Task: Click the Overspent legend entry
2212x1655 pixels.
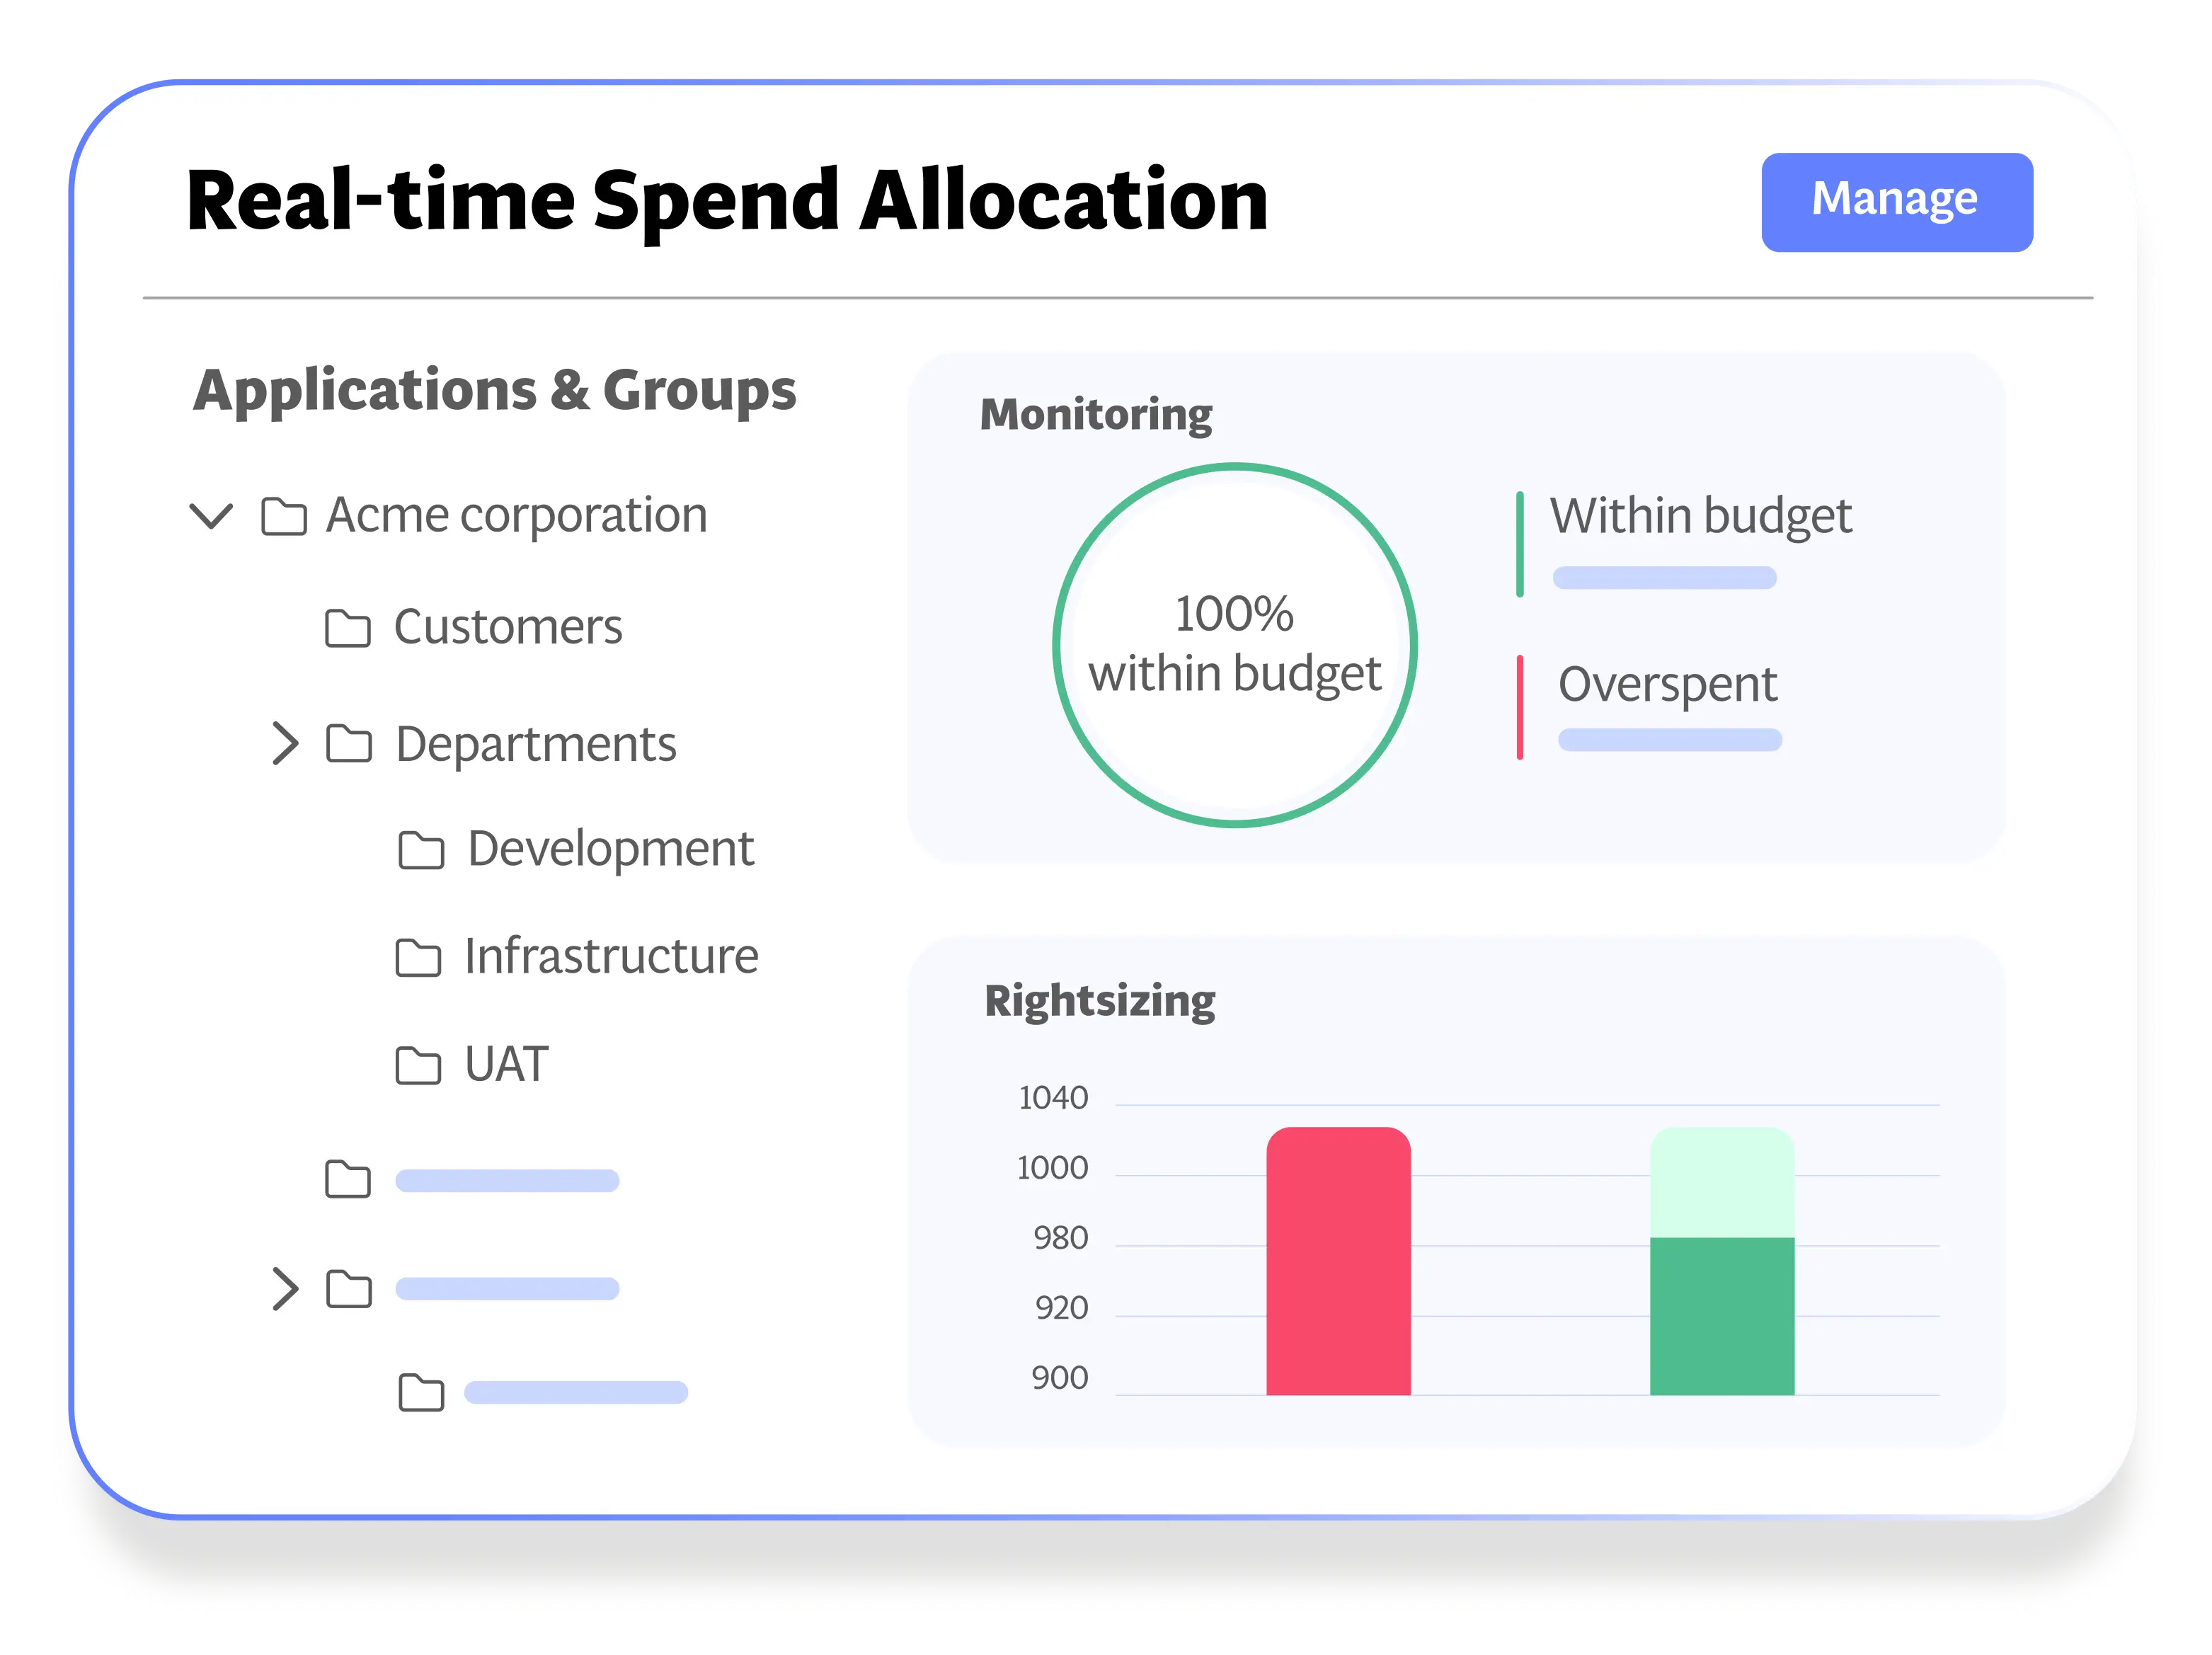Action: coord(1667,685)
